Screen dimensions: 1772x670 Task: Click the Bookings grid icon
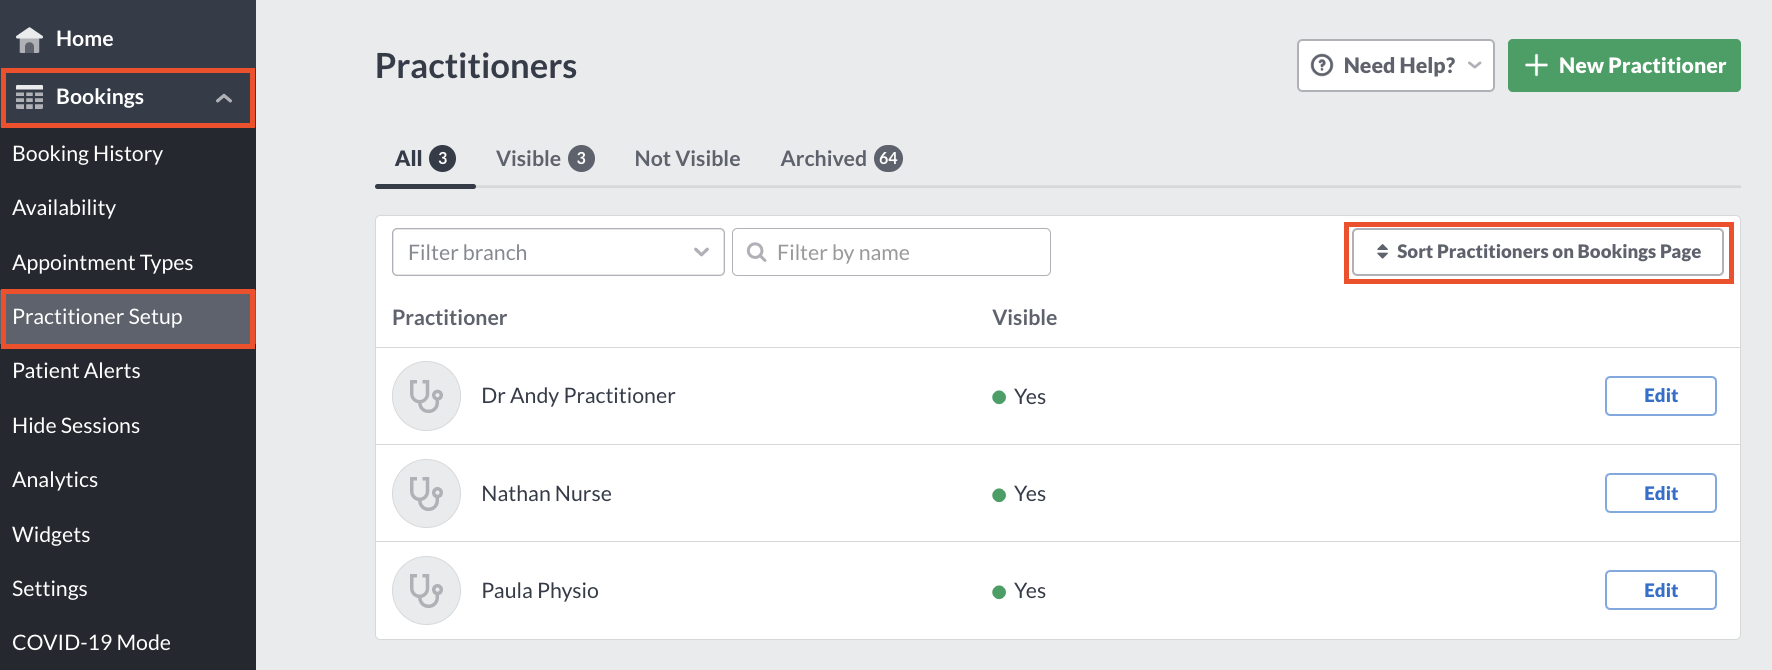coord(30,96)
